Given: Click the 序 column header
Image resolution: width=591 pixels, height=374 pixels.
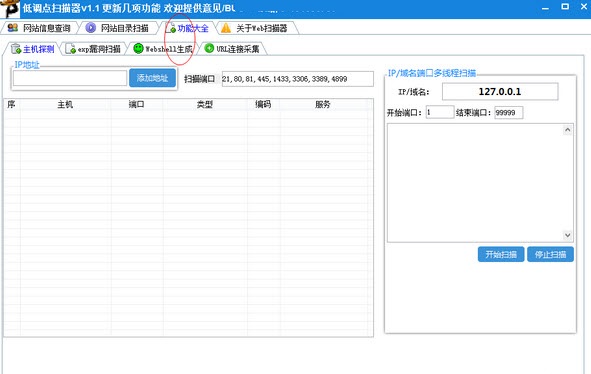Looking at the screenshot, I should click(x=11, y=104).
